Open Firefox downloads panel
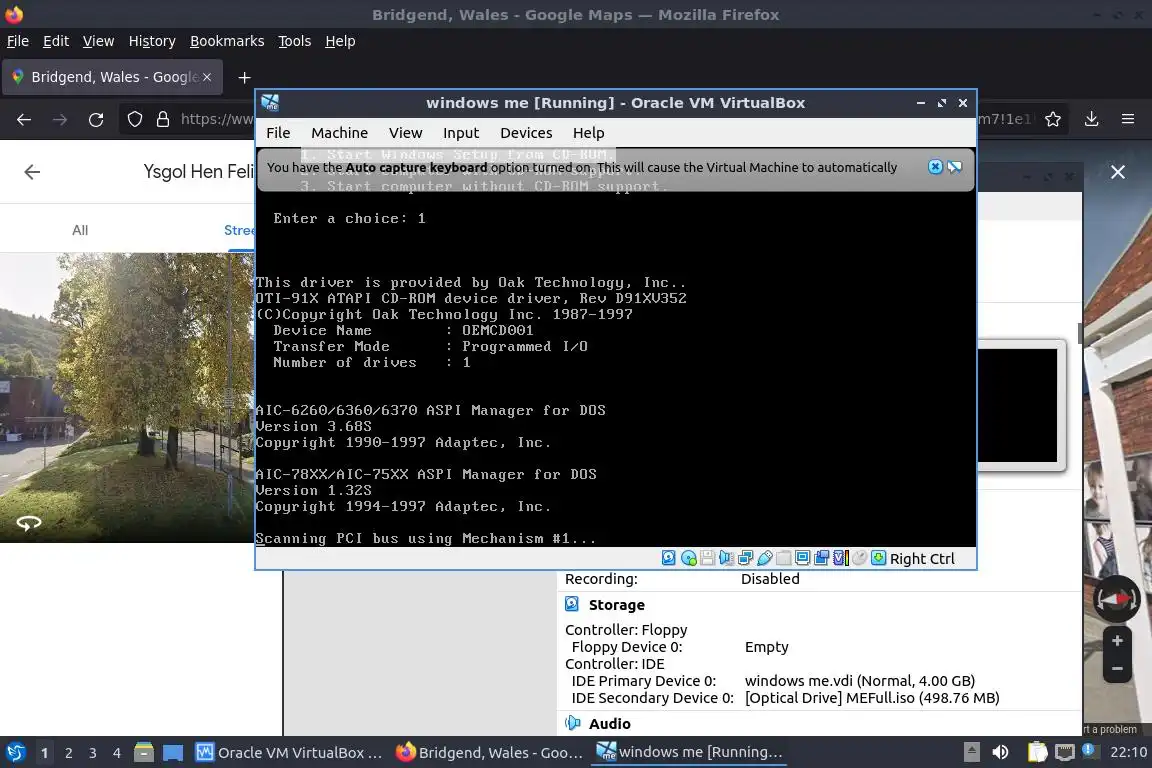 (1092, 119)
